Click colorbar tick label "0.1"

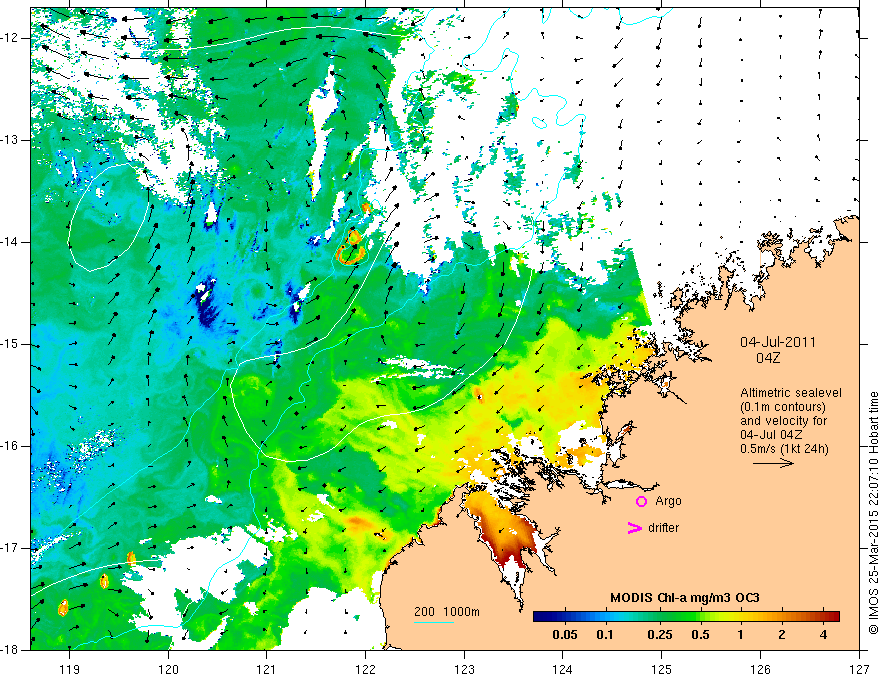(x=604, y=635)
